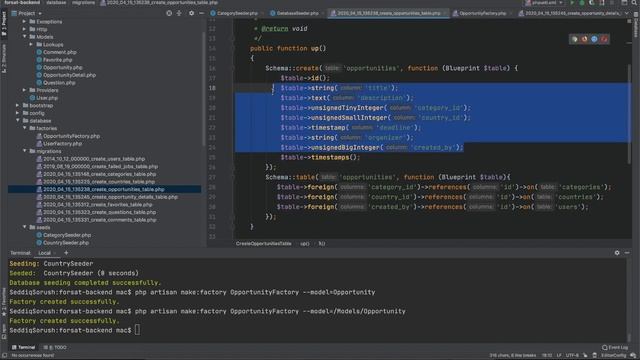Image resolution: width=640 pixels, height=360 pixels.
Task: Click in the terminal command prompt
Action: click(137, 330)
